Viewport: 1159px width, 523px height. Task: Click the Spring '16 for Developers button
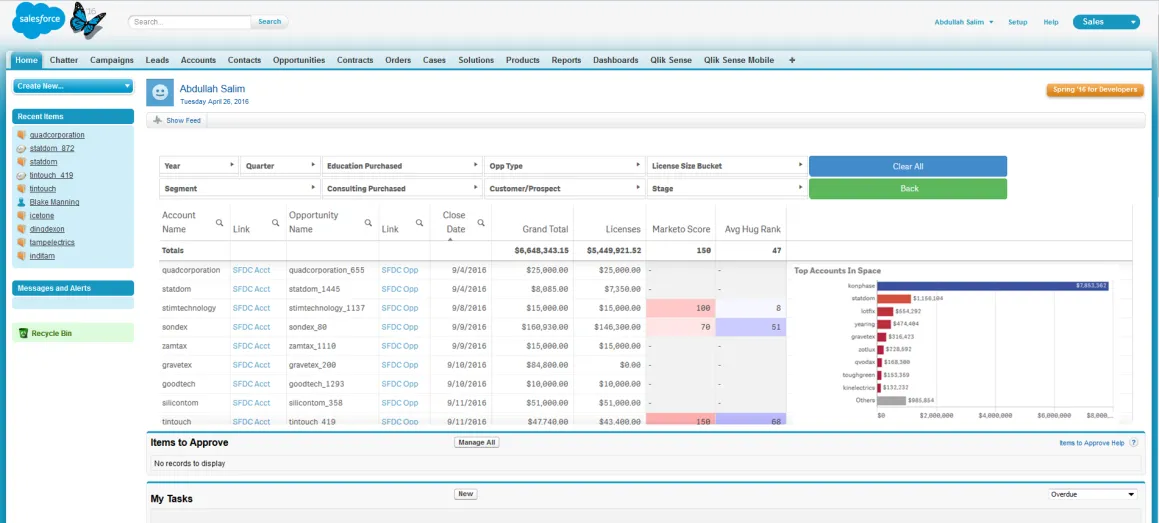coord(1095,89)
